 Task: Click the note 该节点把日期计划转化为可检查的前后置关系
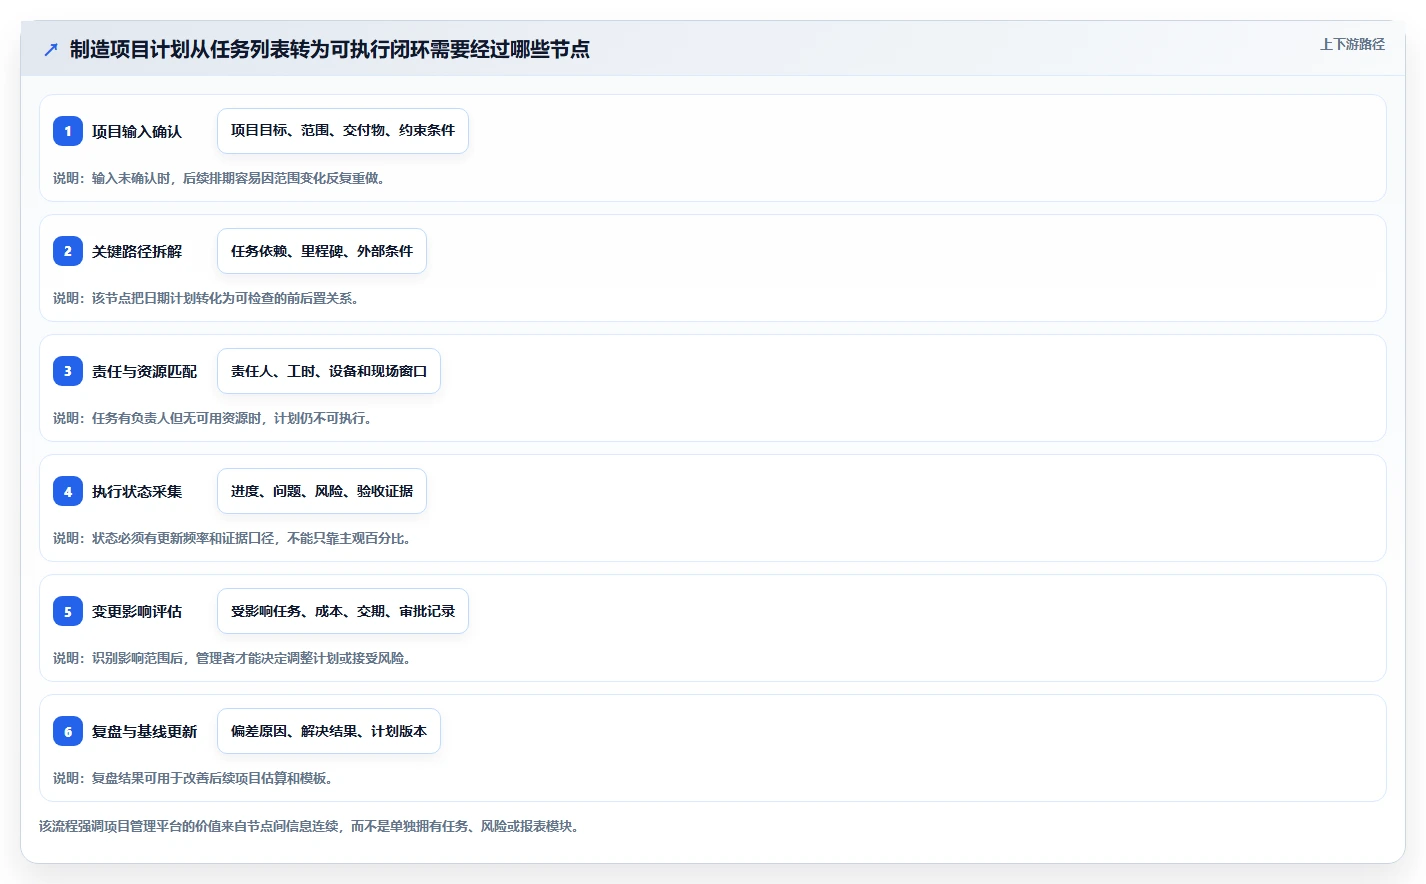click(206, 298)
